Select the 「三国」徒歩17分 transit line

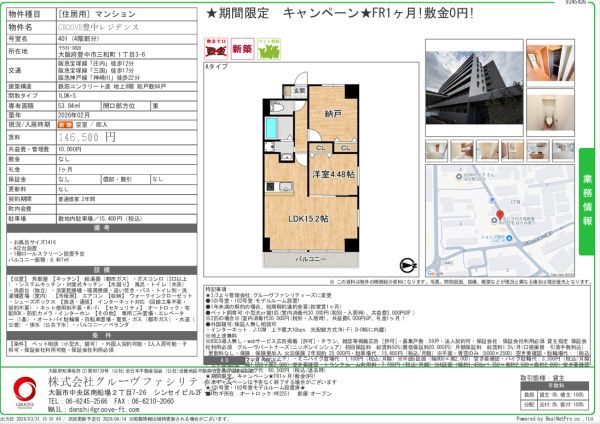click(x=96, y=70)
